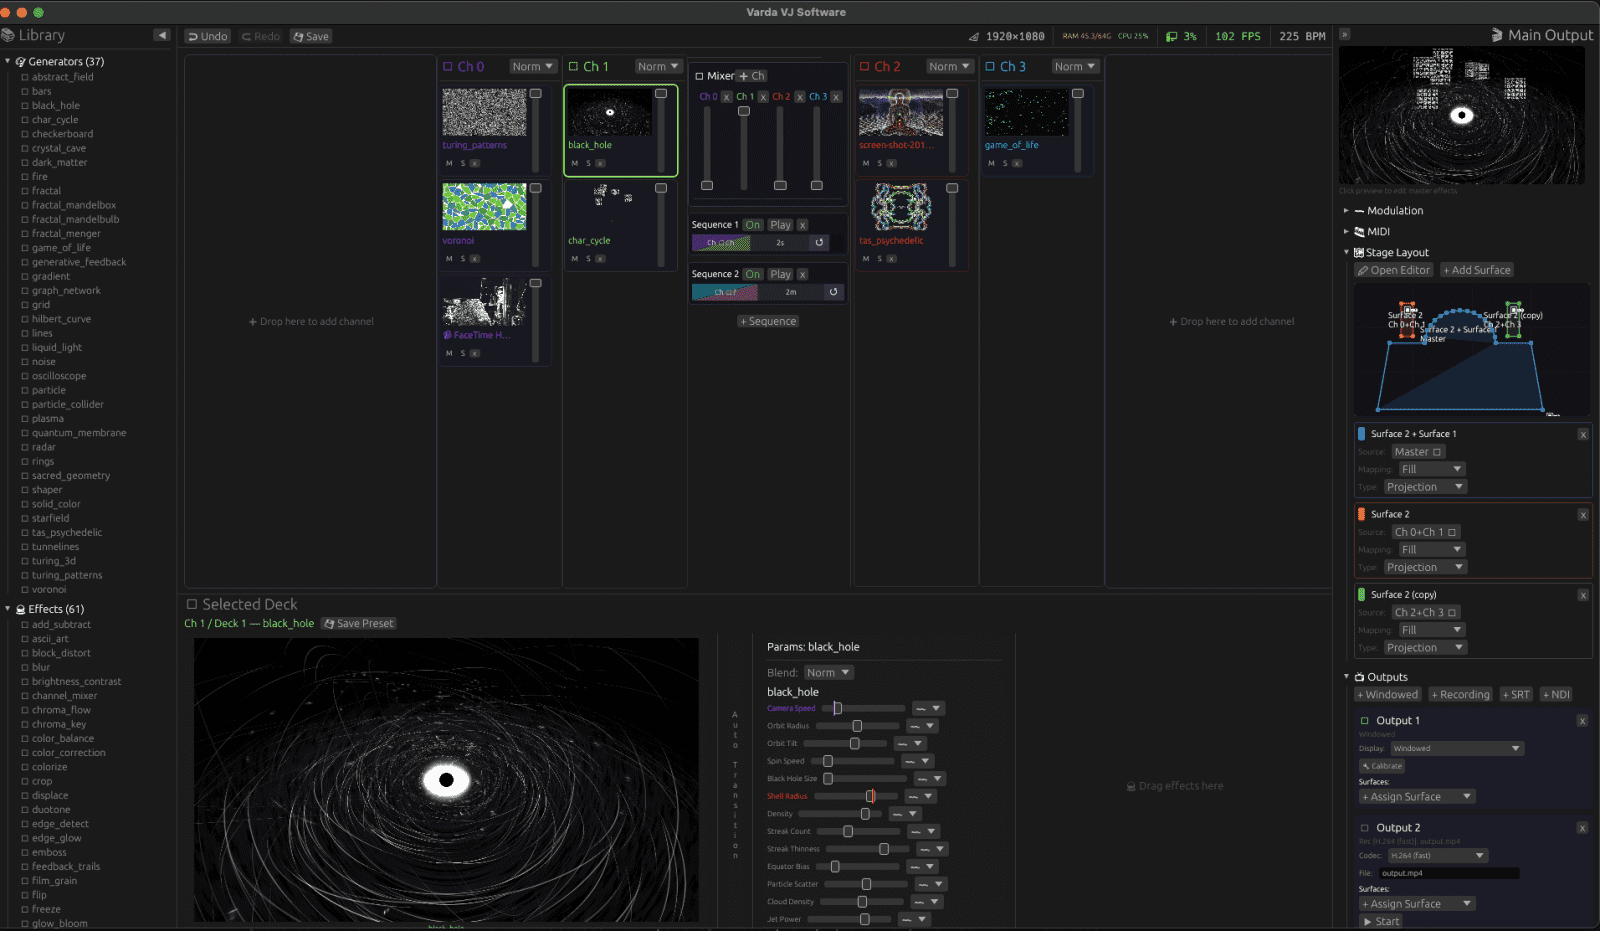Save the project with the Save icon

[x=311, y=36]
